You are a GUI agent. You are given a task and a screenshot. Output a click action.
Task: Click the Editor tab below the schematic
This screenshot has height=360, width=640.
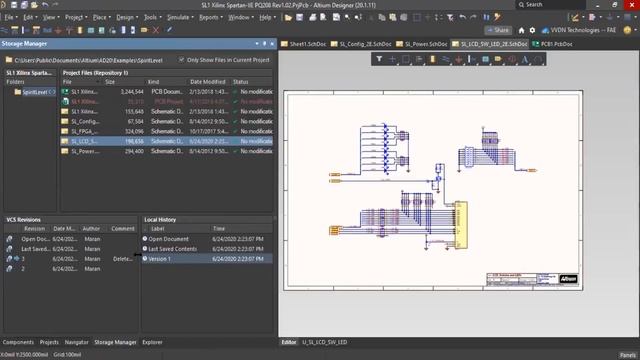pyautogui.click(x=289, y=342)
